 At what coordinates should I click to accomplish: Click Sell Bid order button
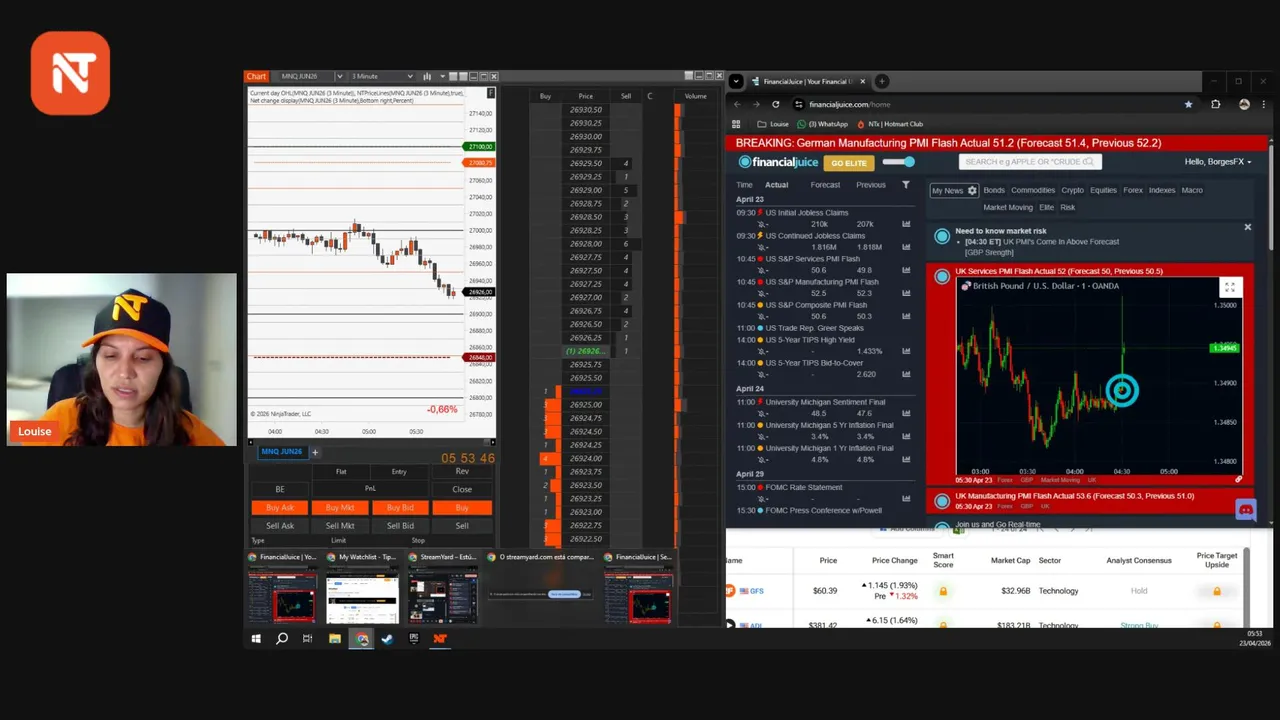coord(400,526)
